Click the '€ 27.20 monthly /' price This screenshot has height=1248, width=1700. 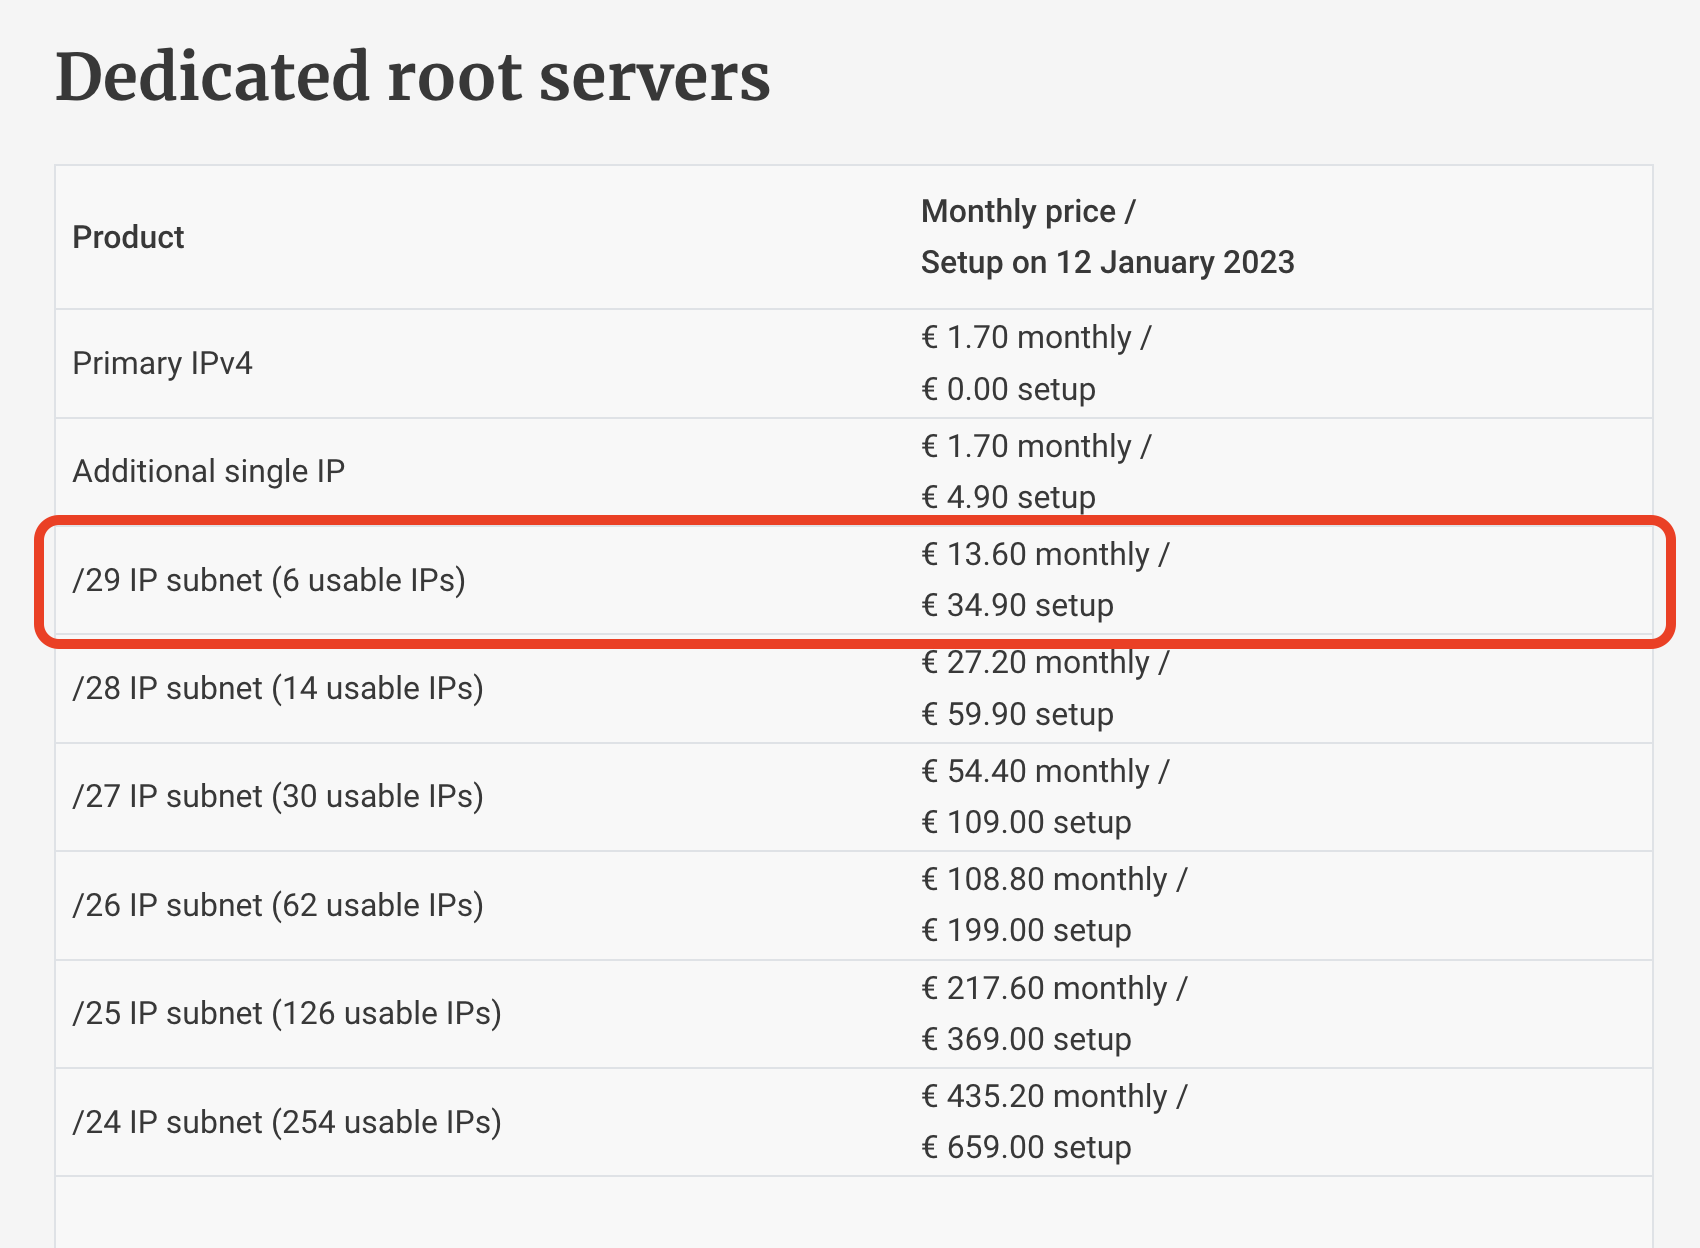(x=1045, y=662)
